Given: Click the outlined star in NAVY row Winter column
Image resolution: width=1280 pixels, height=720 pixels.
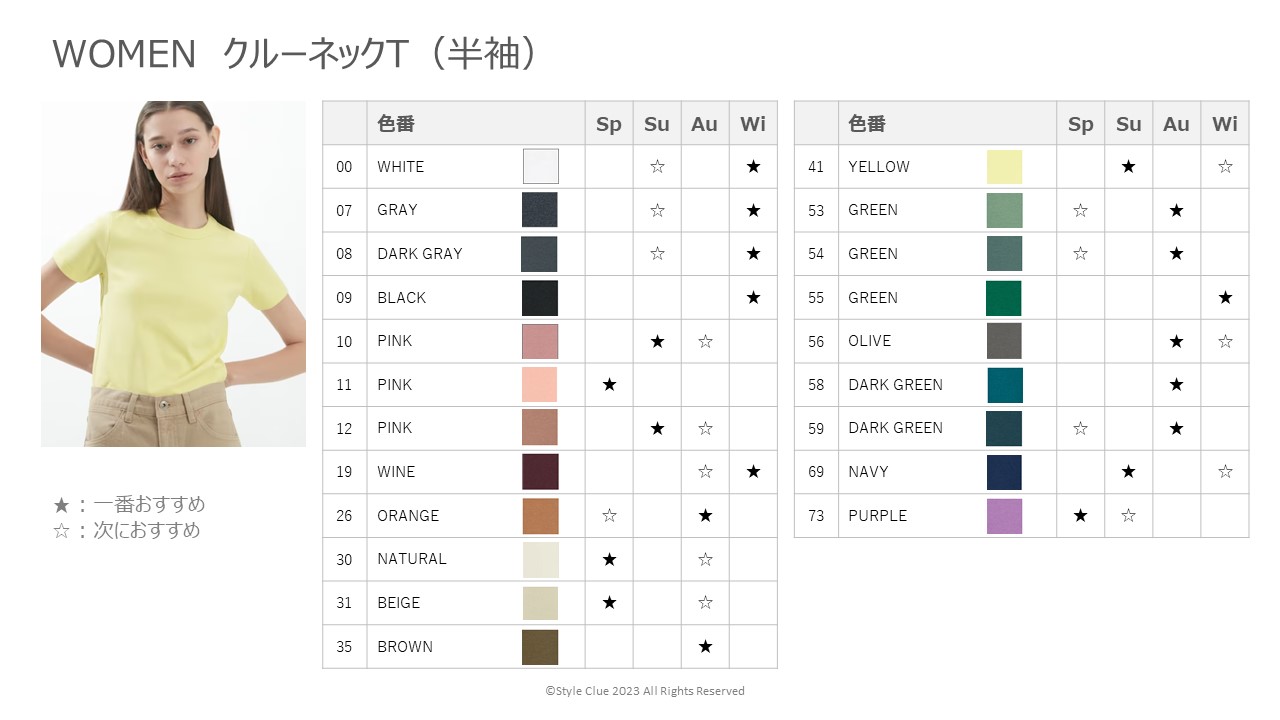Looking at the screenshot, I should (x=1225, y=472).
